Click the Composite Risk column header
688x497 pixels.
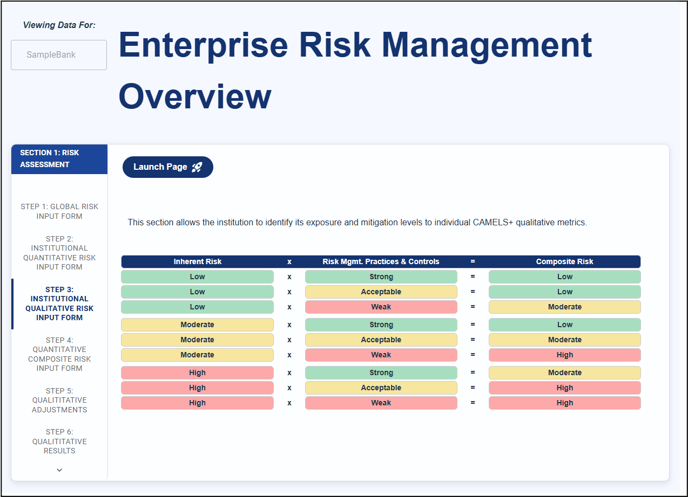pos(564,261)
